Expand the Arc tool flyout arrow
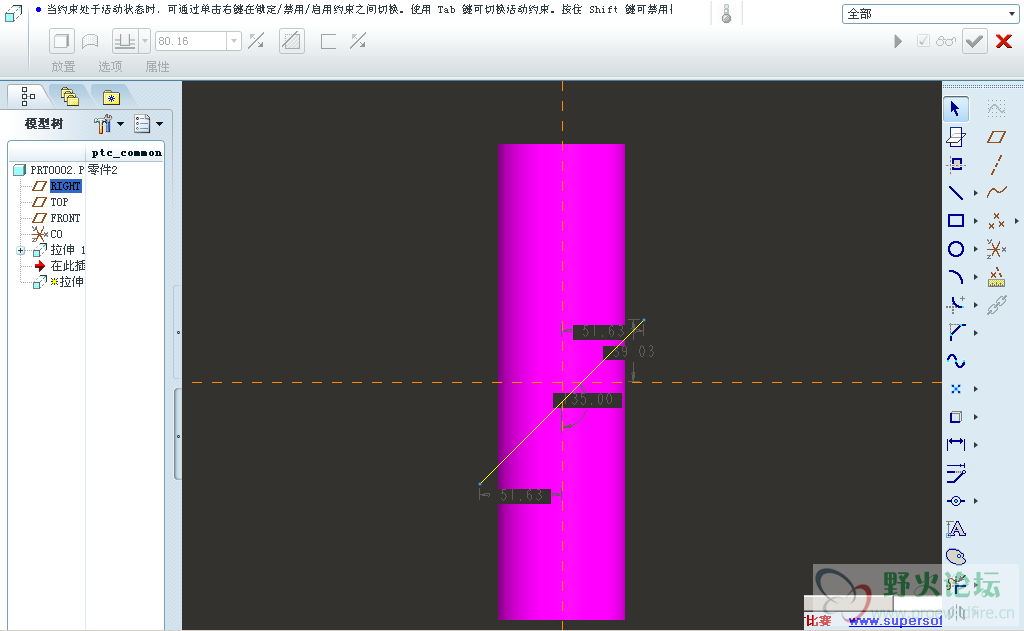The height and width of the screenshot is (631, 1024). click(976, 277)
